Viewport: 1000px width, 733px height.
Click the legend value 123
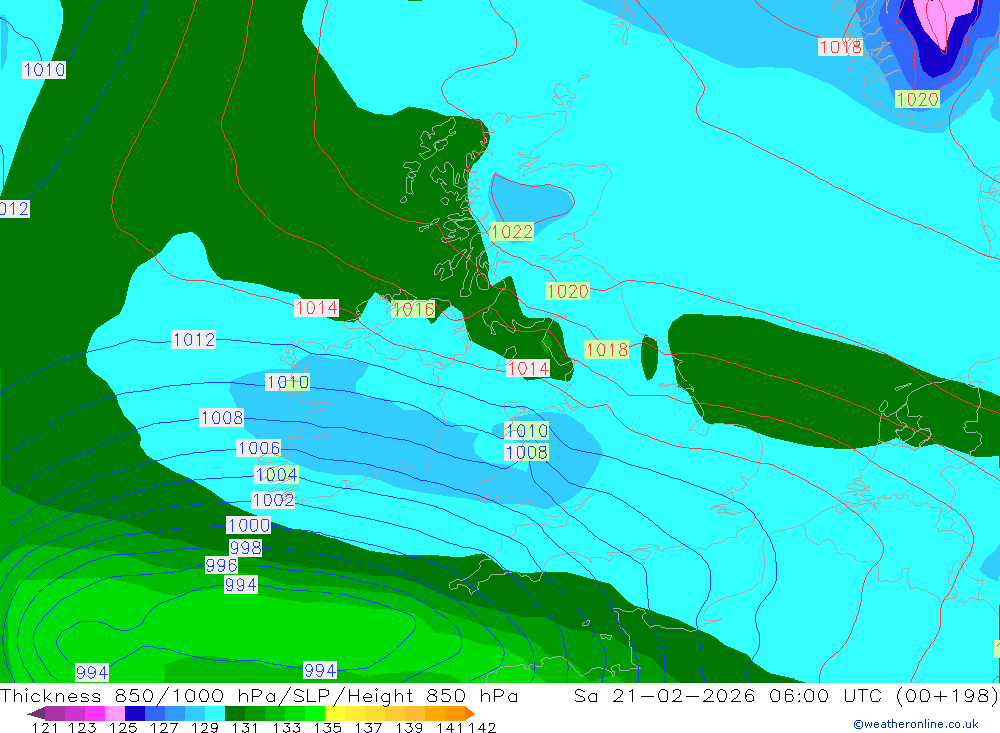[x=82, y=727]
